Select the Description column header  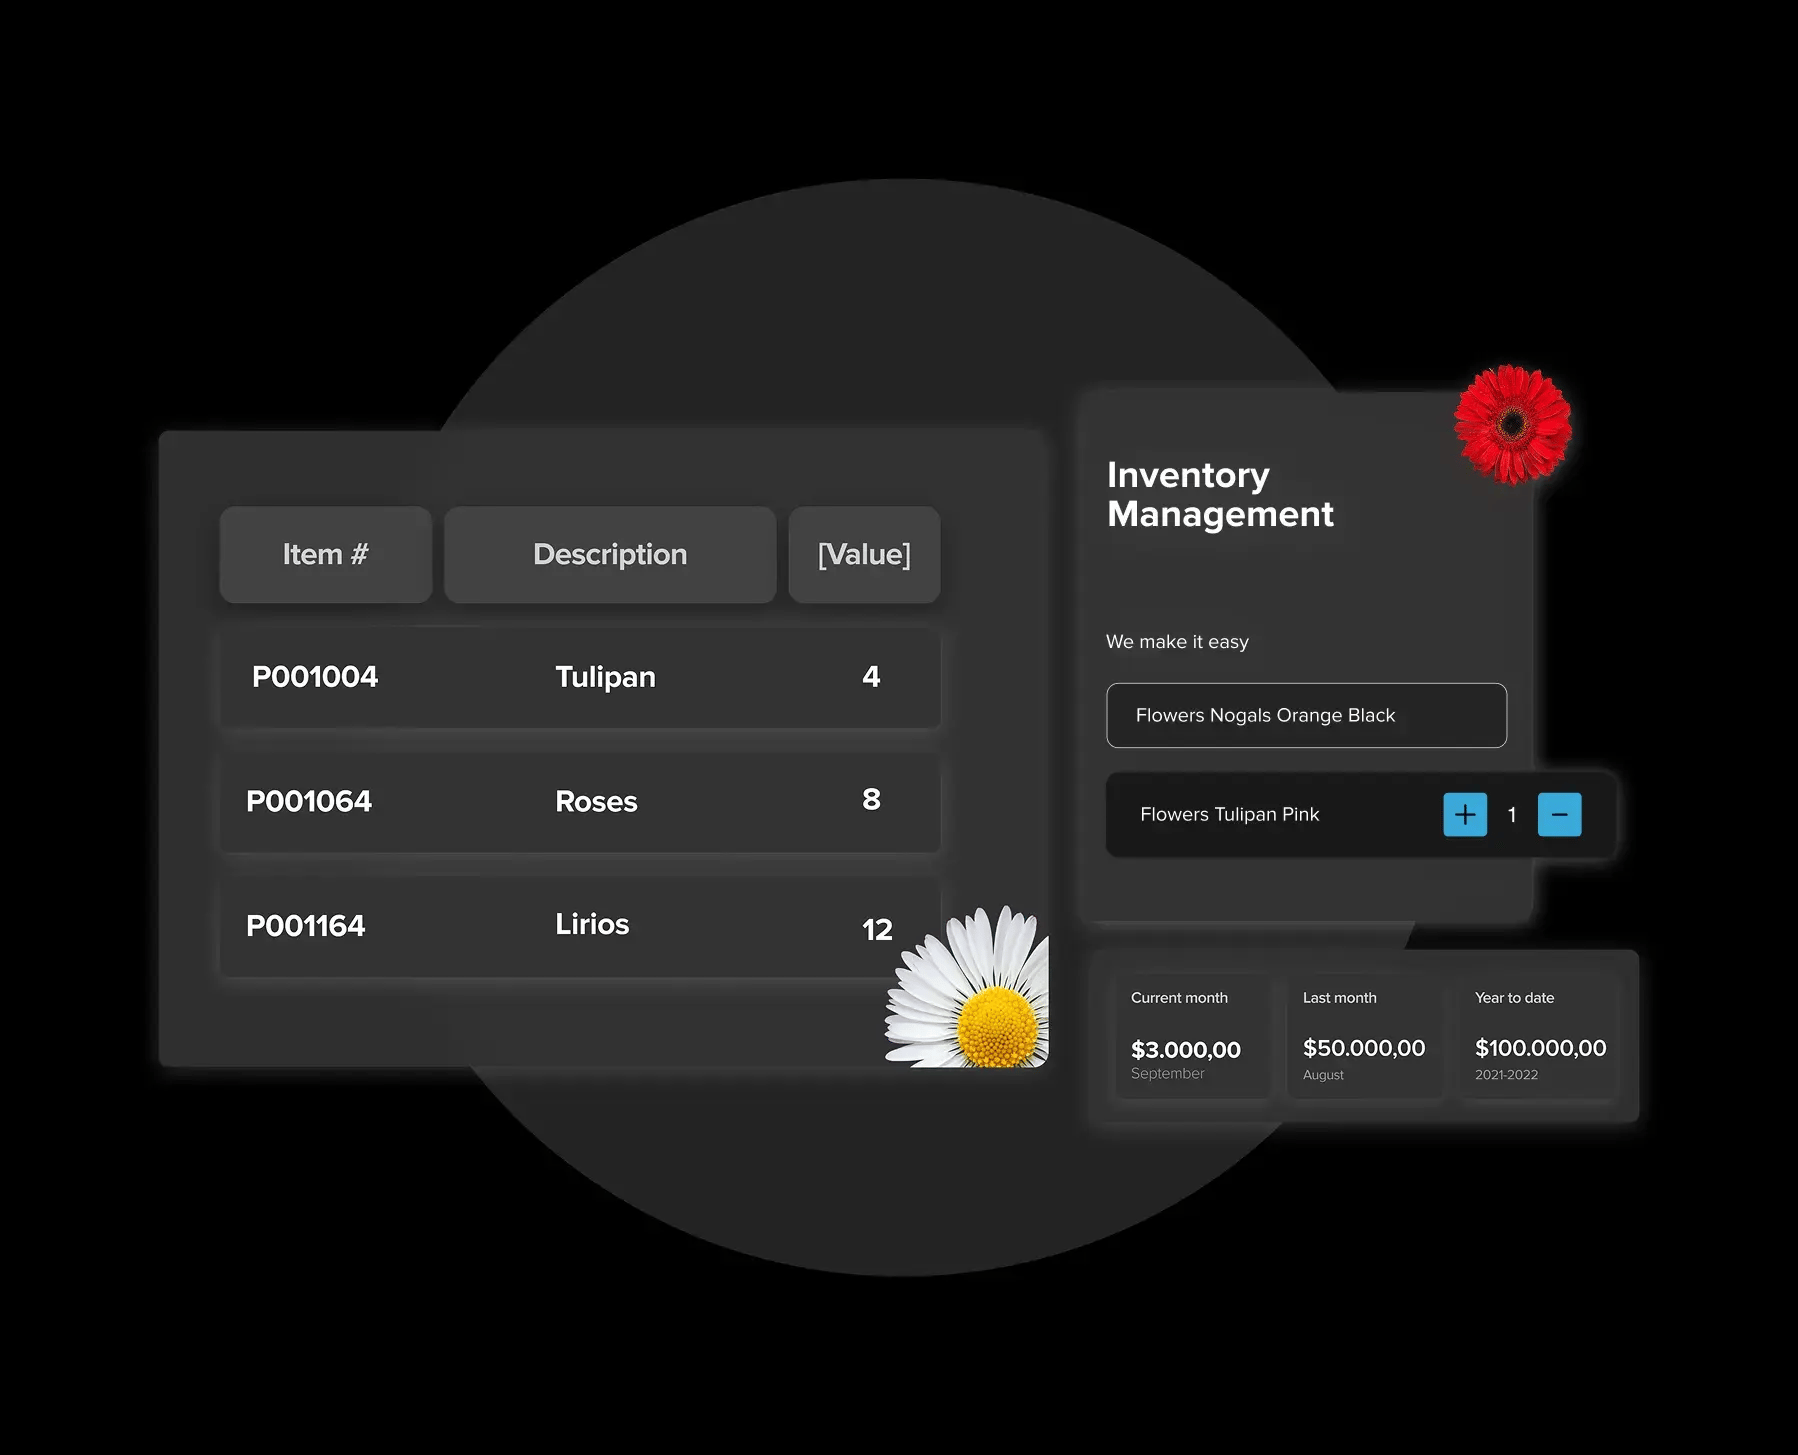point(610,555)
